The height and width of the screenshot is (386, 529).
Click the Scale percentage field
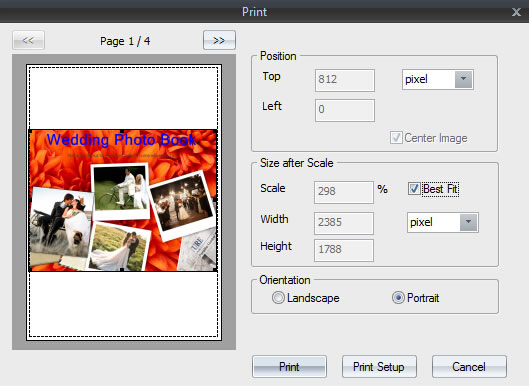[344, 192]
